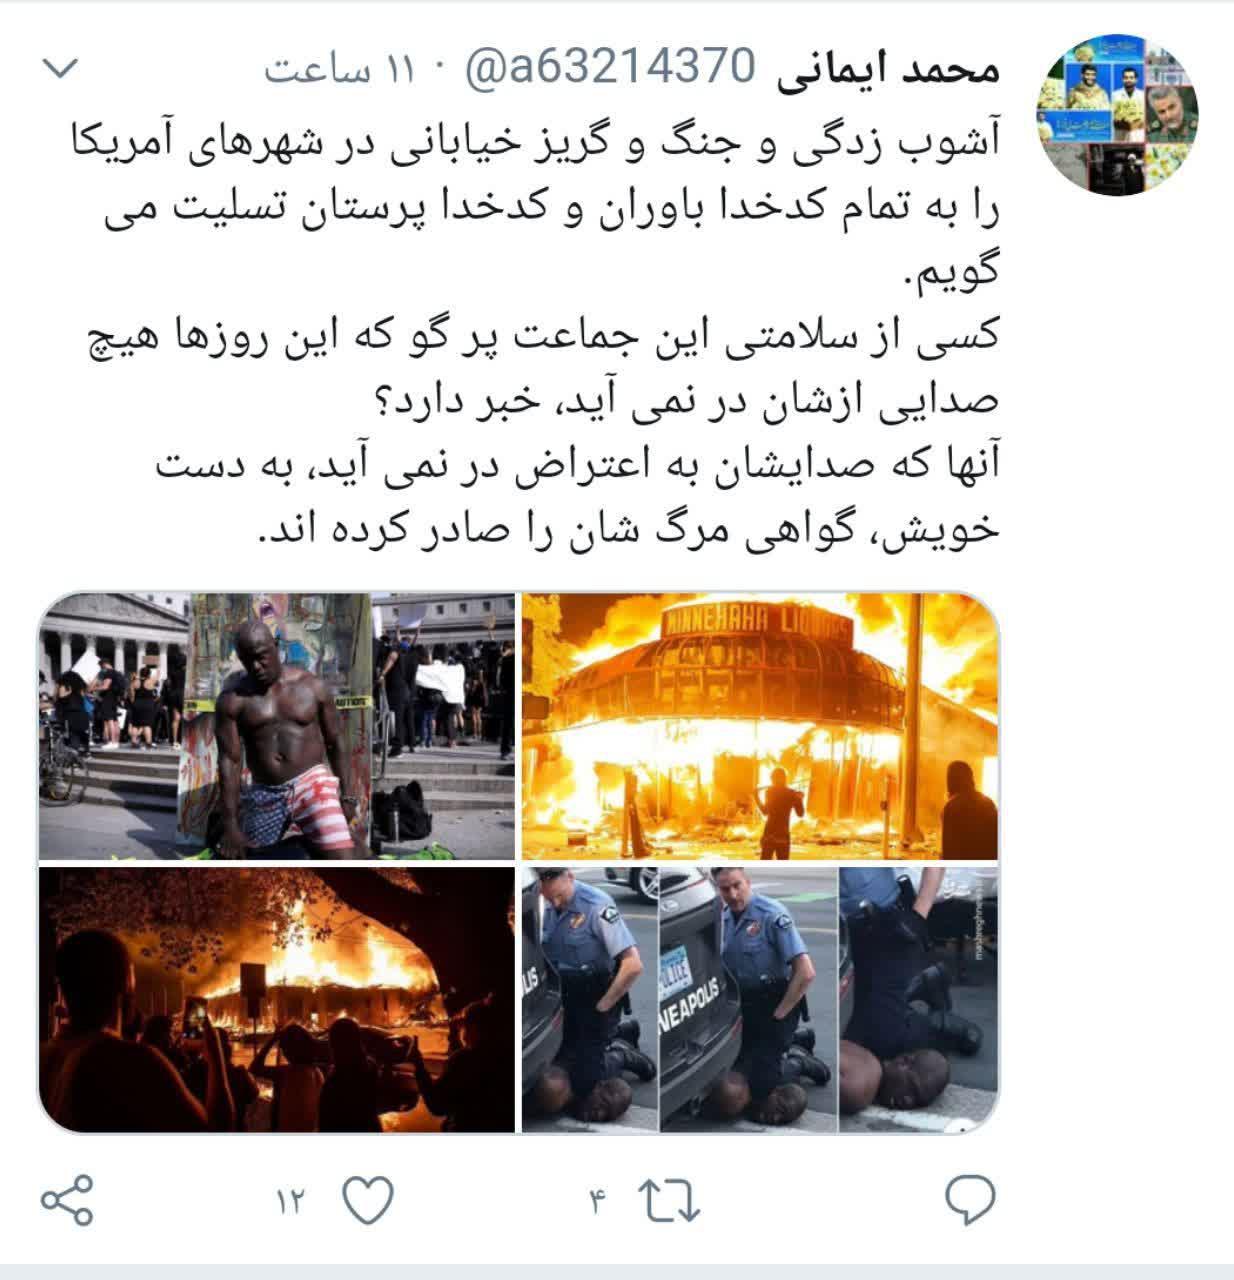Open the night crowd filming fire photo

point(276,1000)
